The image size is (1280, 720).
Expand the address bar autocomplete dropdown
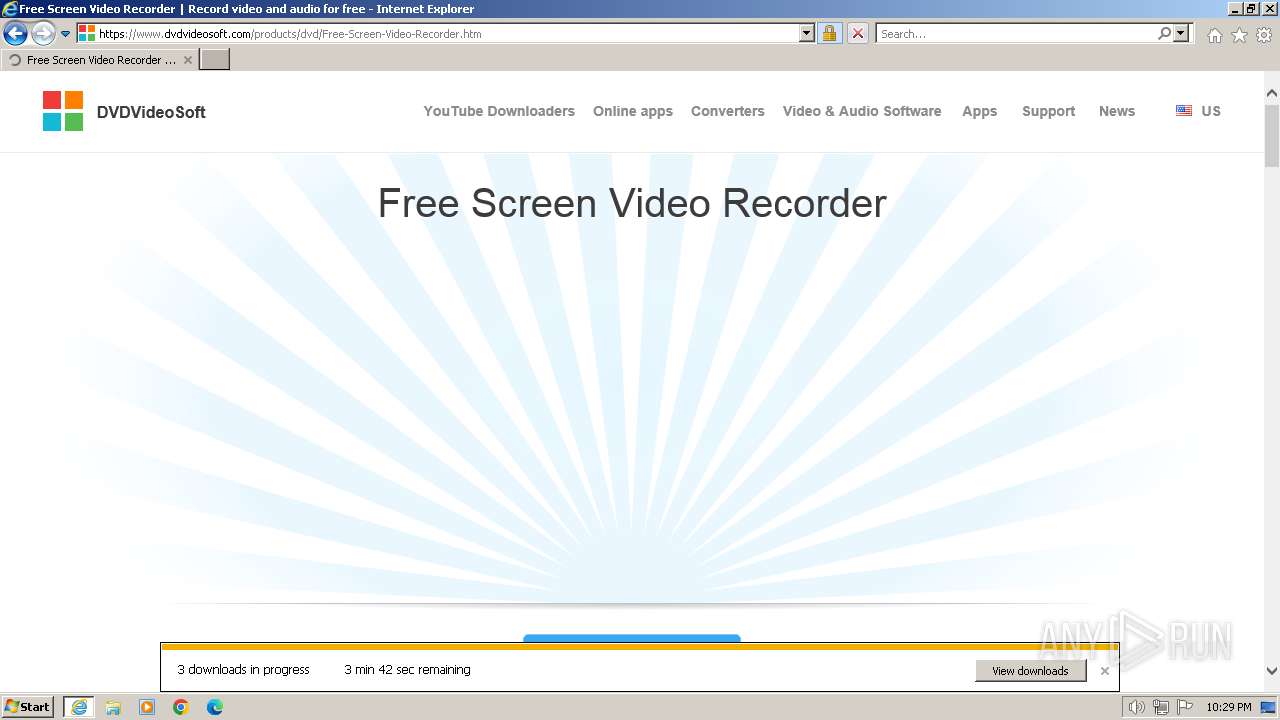[807, 33]
